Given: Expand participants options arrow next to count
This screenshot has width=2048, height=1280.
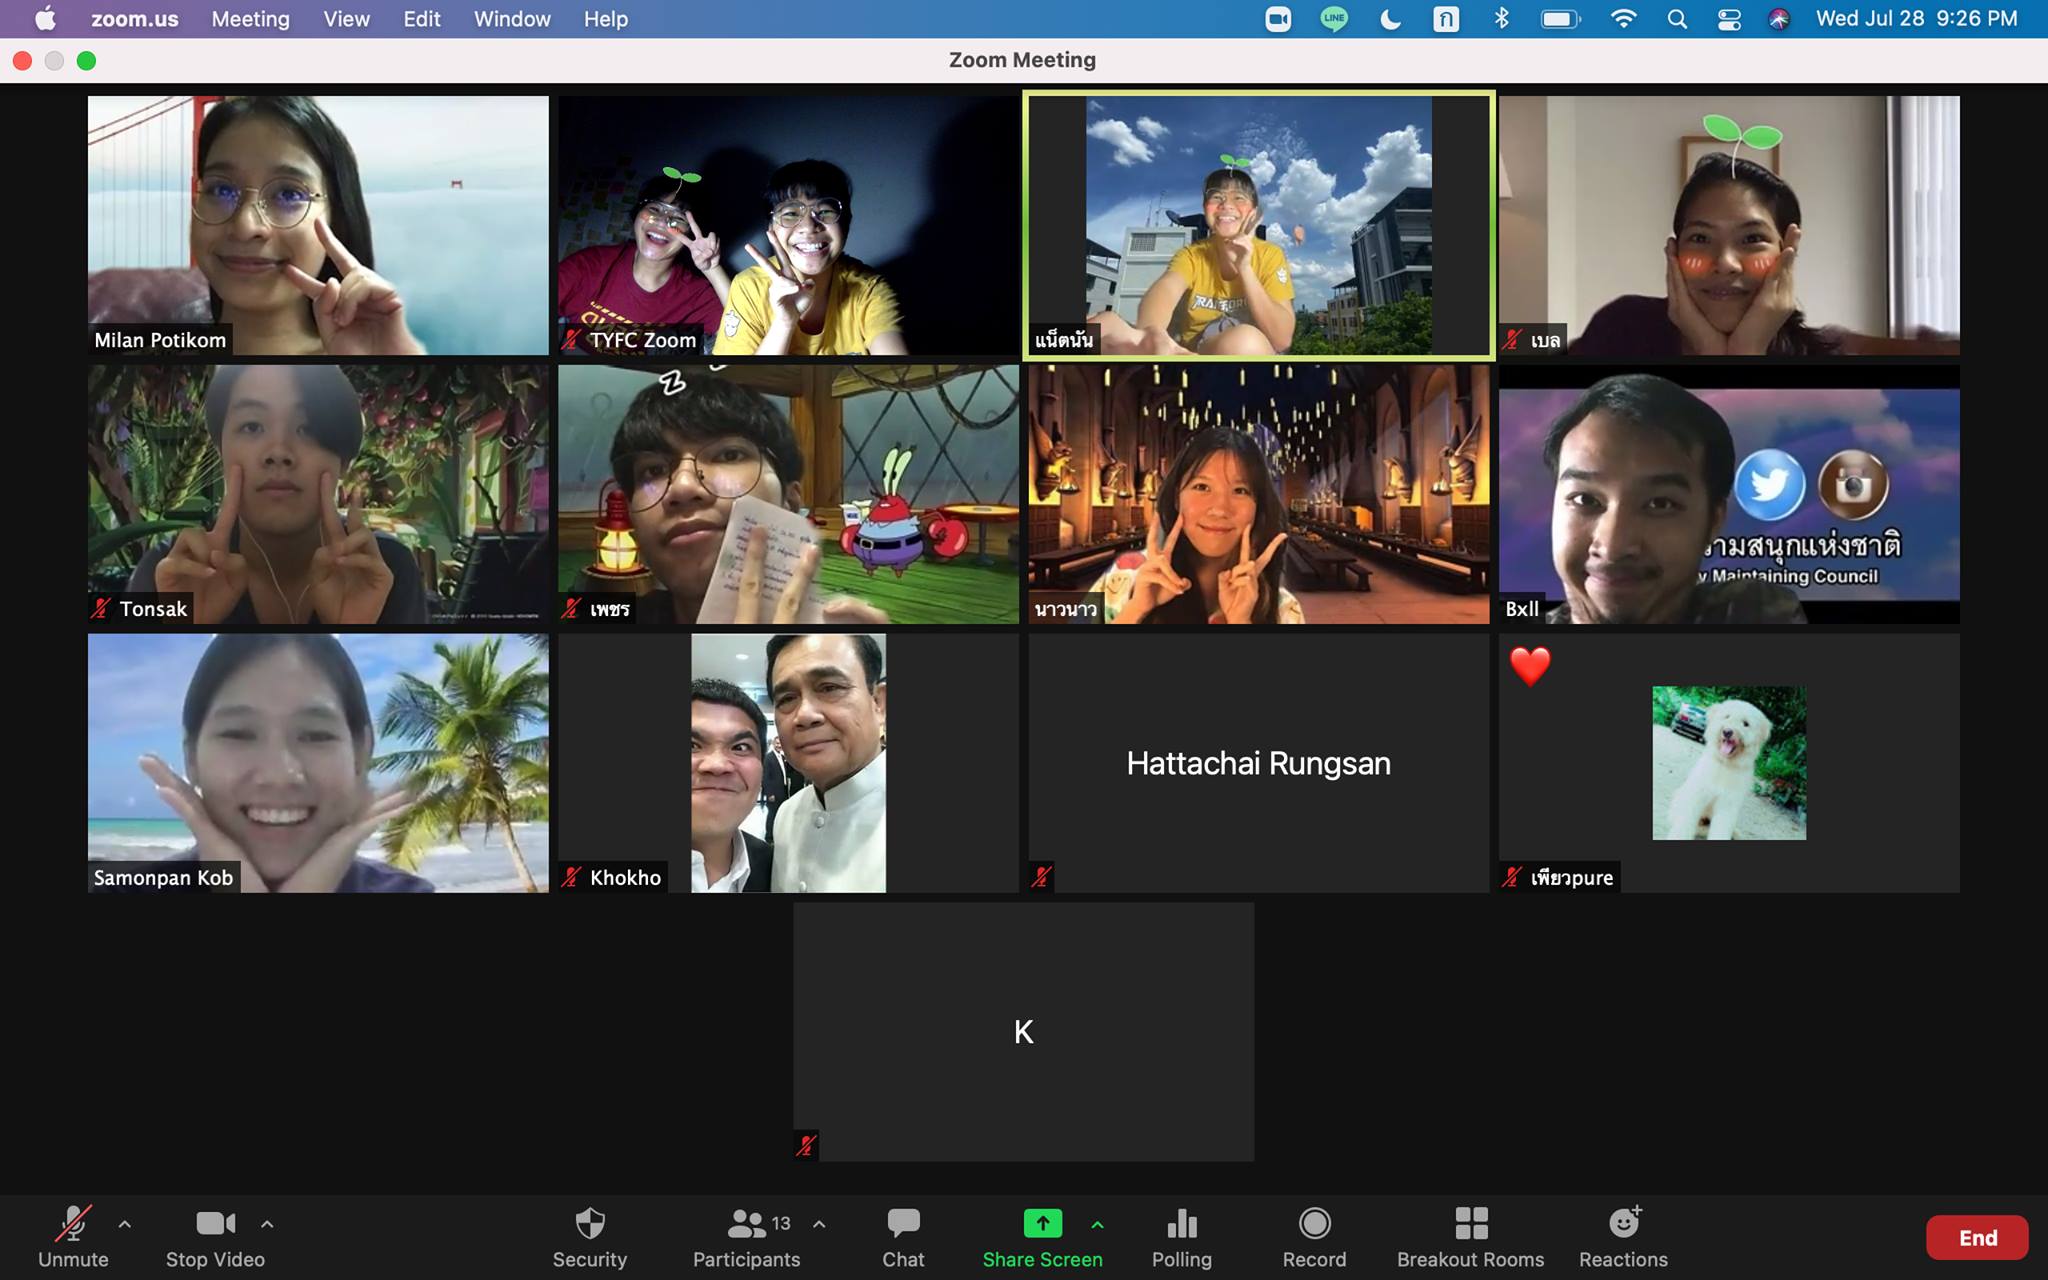Looking at the screenshot, I should (819, 1224).
